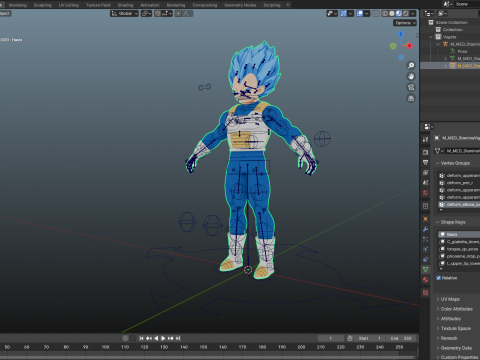Switch to solid viewport shading

392,14
